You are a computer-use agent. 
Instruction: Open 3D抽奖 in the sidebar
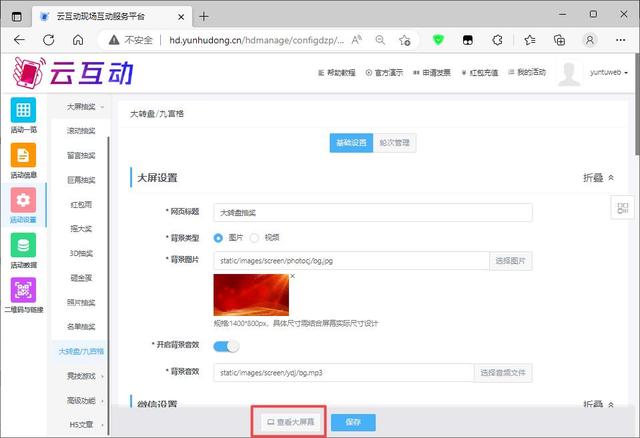pyautogui.click(x=81, y=253)
